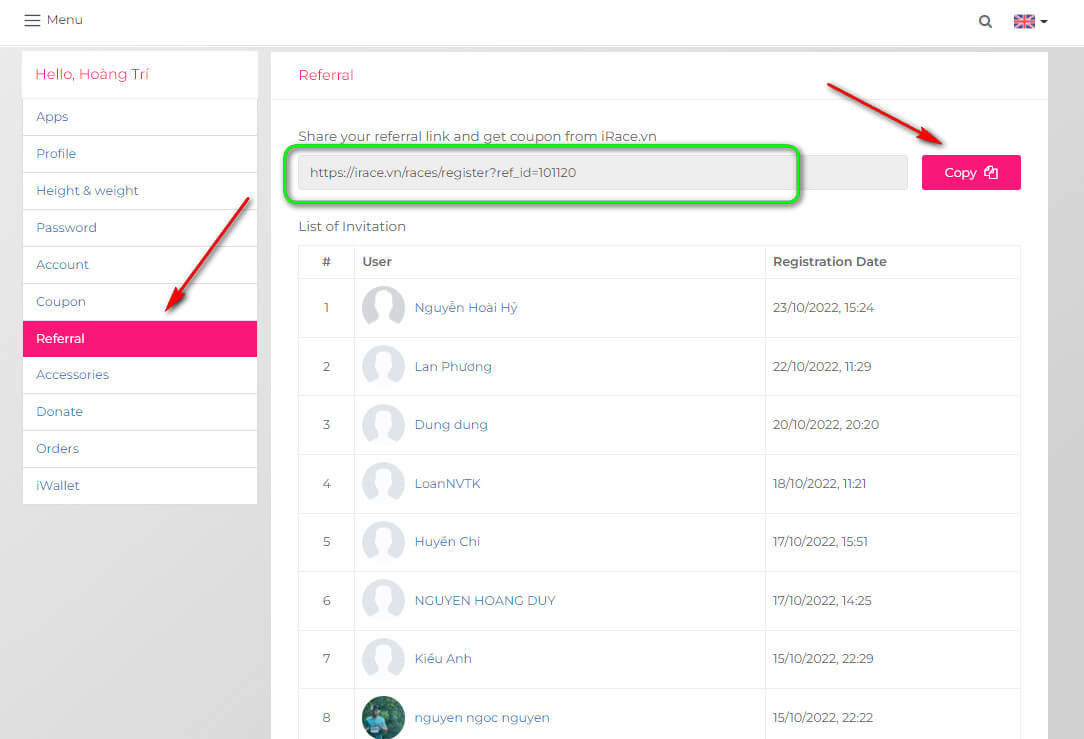Screen dimensions: 1084x739
Task: Open Account in sidebar
Action: point(140,265)
